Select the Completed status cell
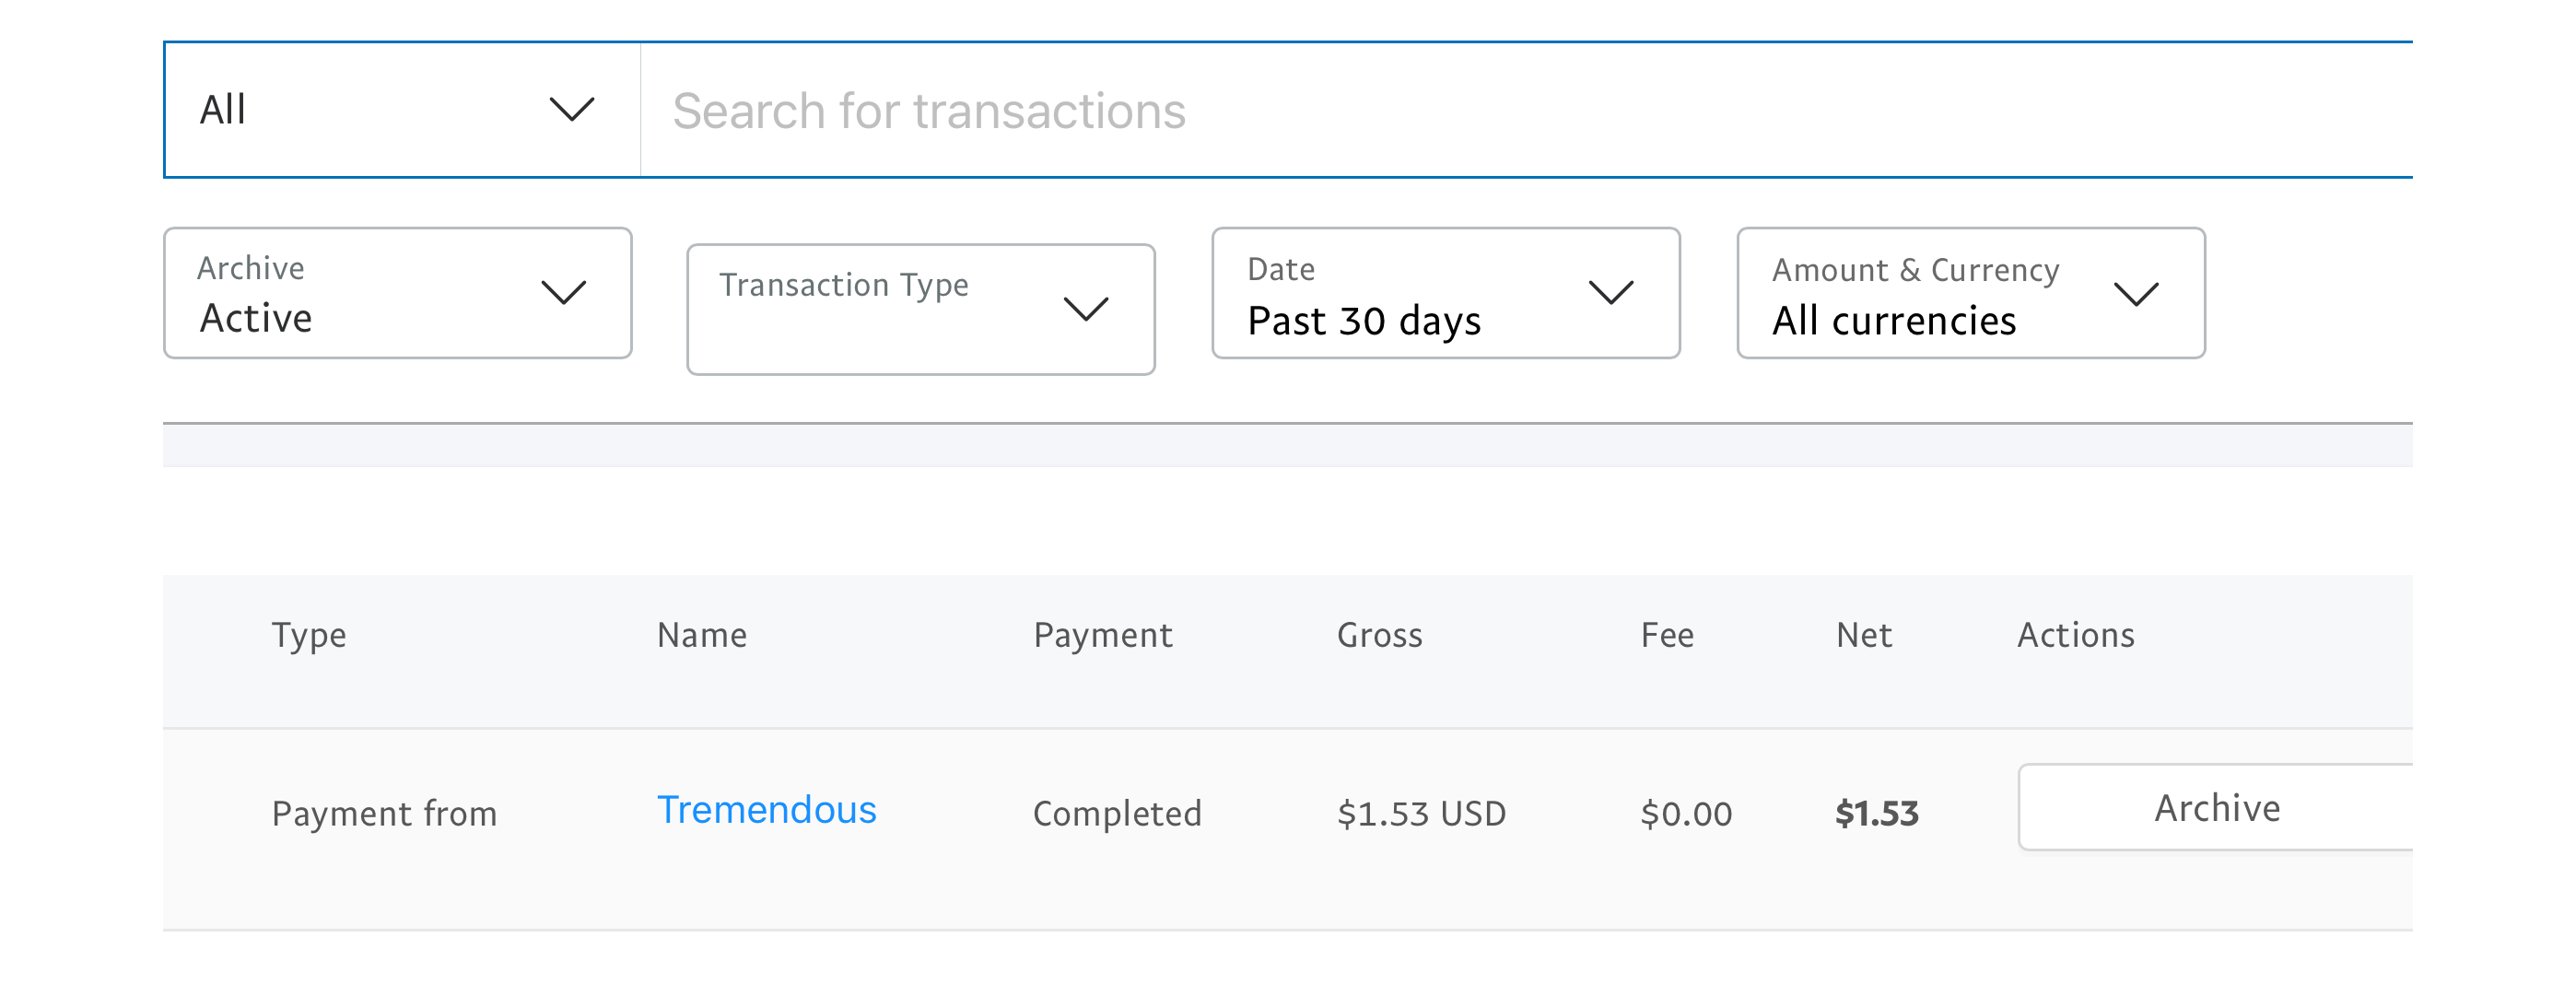Viewport: 2576px width, 1008px height. [1117, 814]
